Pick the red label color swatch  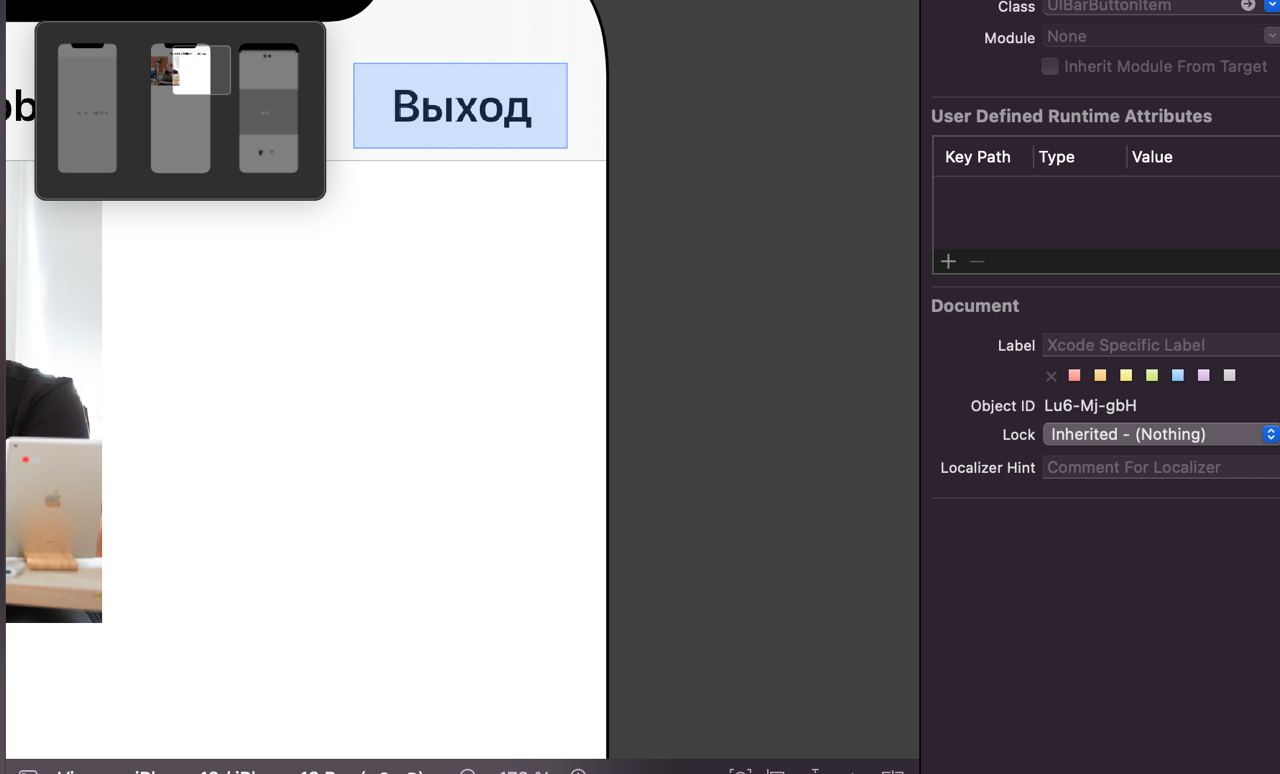pos(1075,376)
